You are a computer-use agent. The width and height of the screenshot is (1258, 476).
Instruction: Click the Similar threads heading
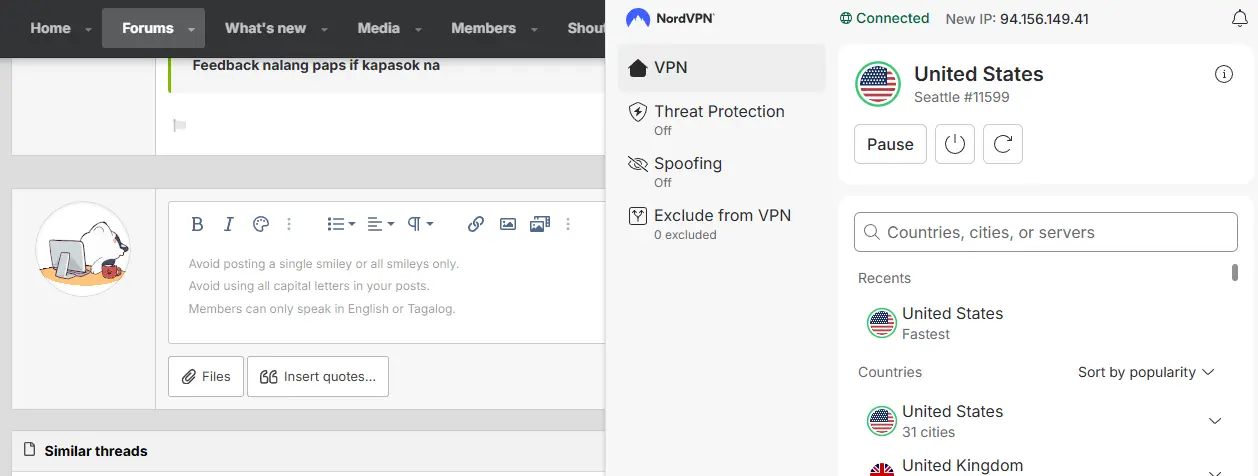click(x=96, y=451)
